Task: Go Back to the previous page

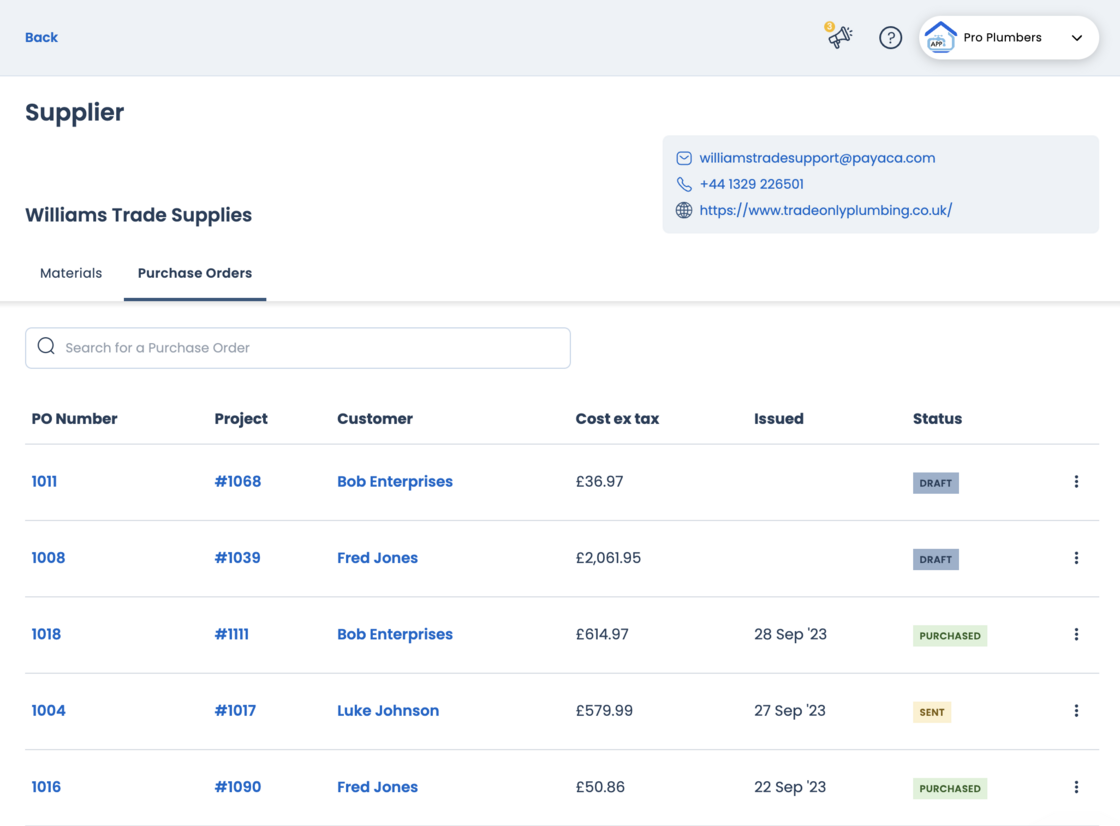Action: [x=41, y=37]
